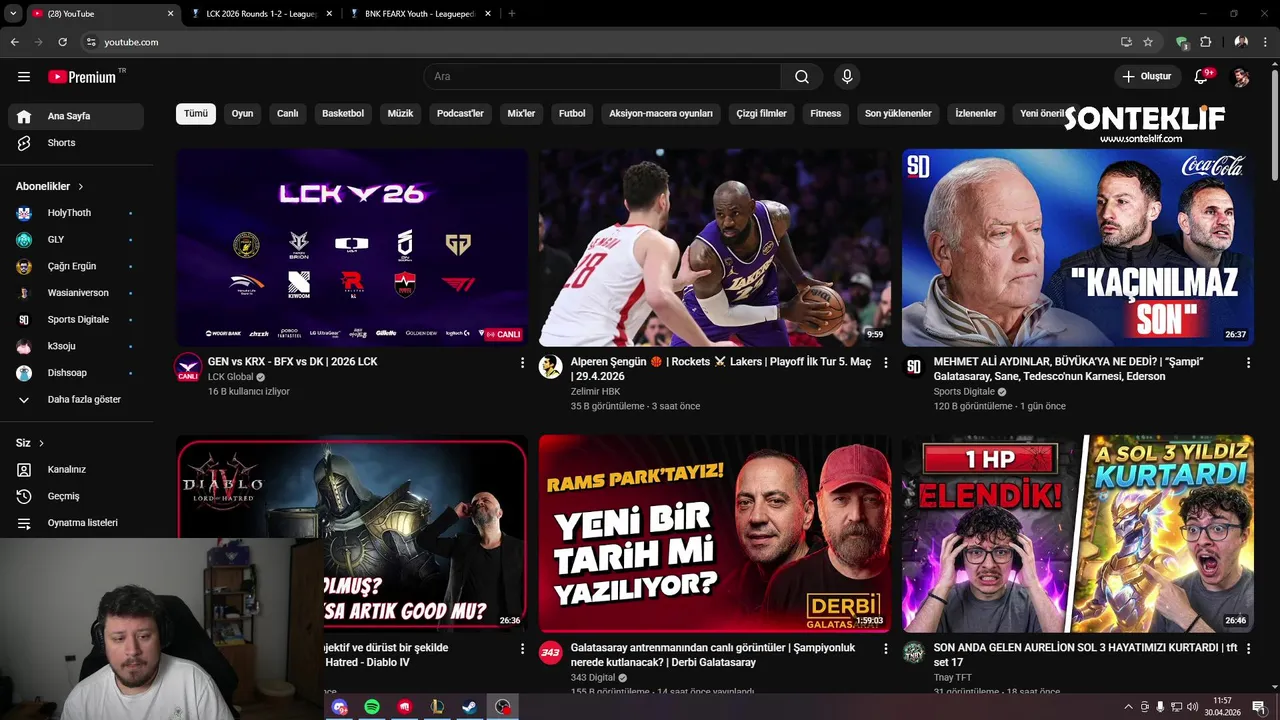Click the 343 Digital channel avatar
The image size is (1280, 720).
tap(550, 653)
